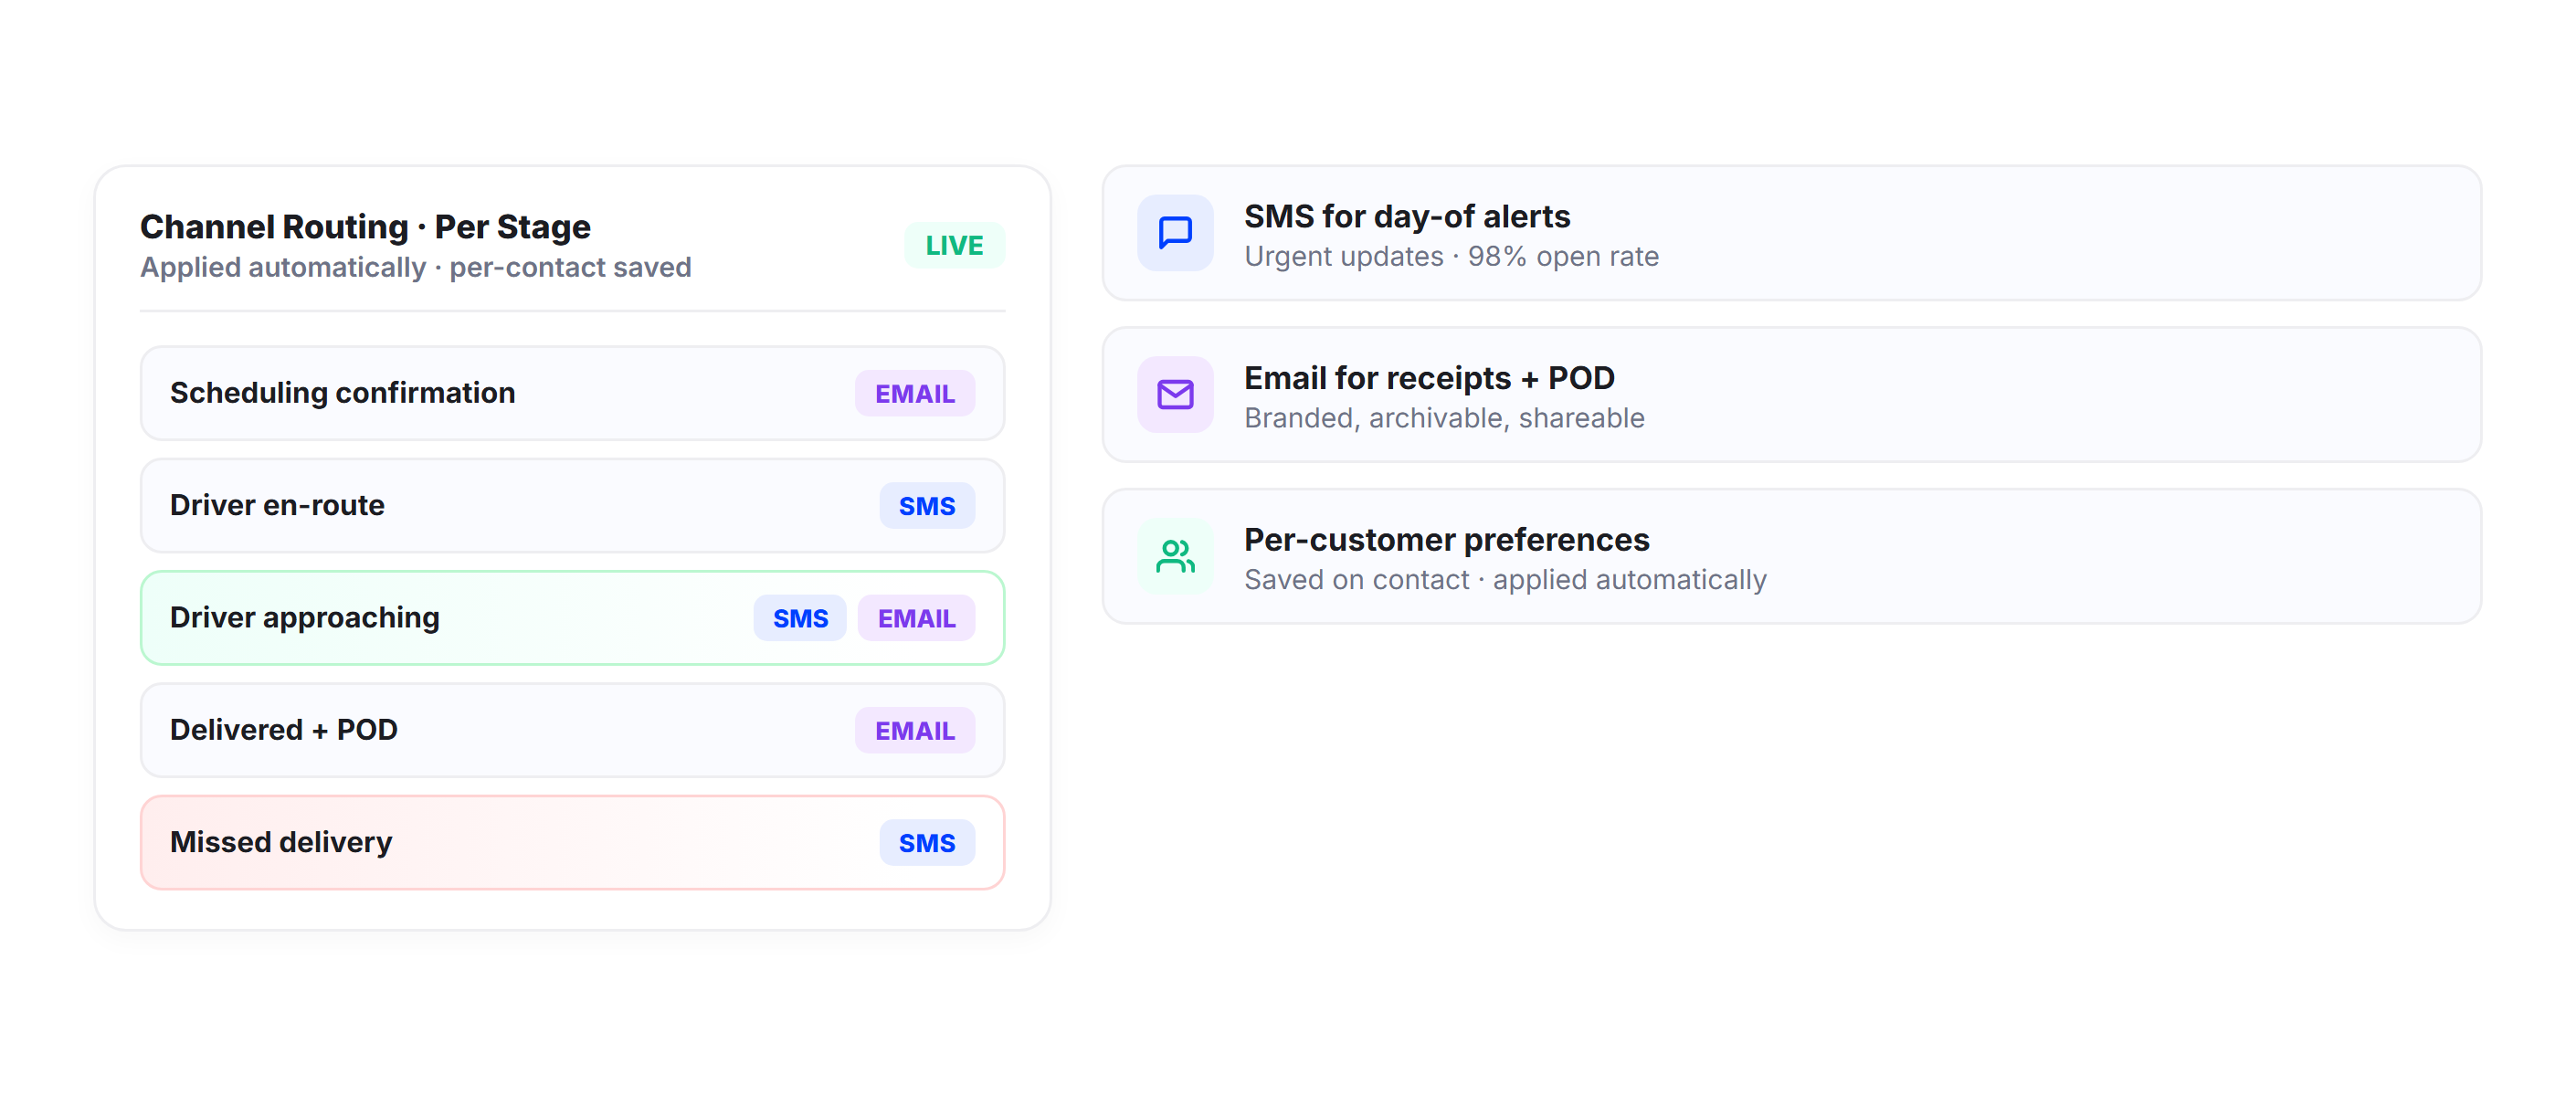Open the Per-customer preferences card
Image resolution: width=2576 pixels, height=1096 pixels.
(1791, 556)
